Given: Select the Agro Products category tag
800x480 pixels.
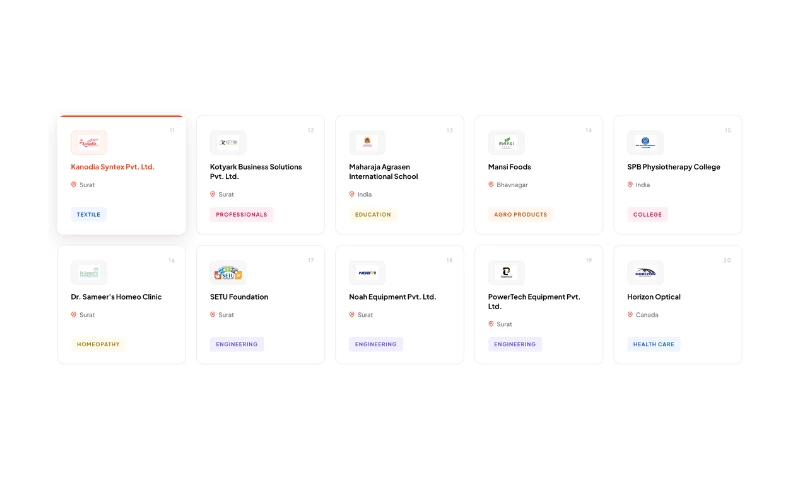Looking at the screenshot, I should coord(520,214).
